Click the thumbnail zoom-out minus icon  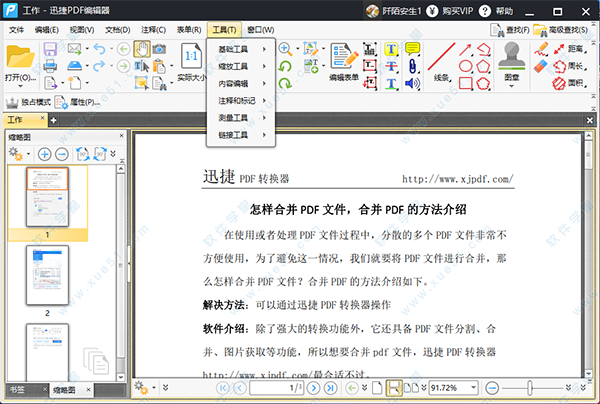[x=61, y=154]
